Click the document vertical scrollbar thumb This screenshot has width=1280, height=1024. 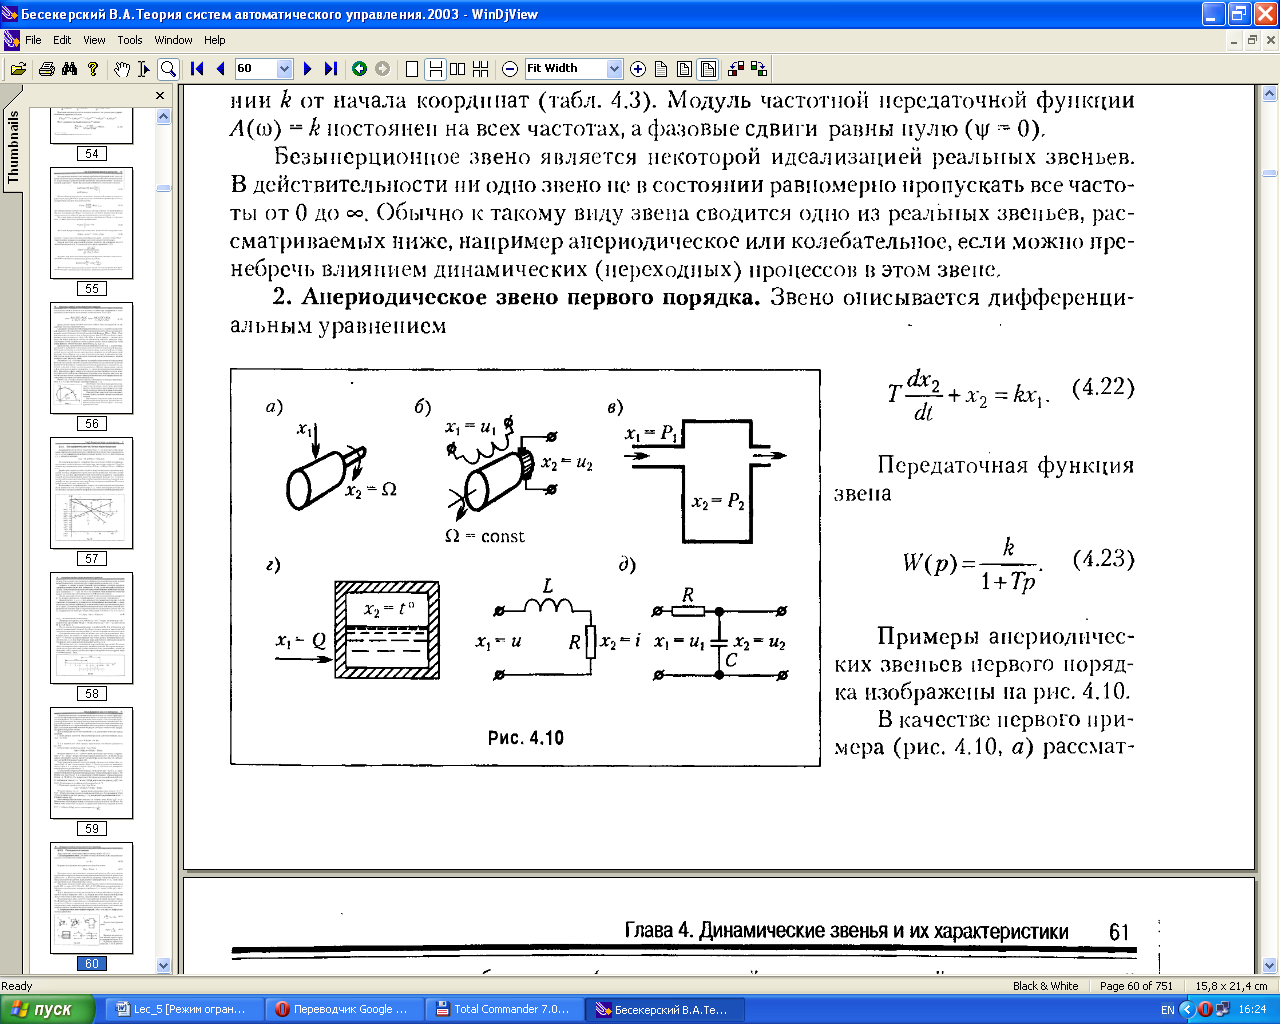pyautogui.click(x=1270, y=172)
